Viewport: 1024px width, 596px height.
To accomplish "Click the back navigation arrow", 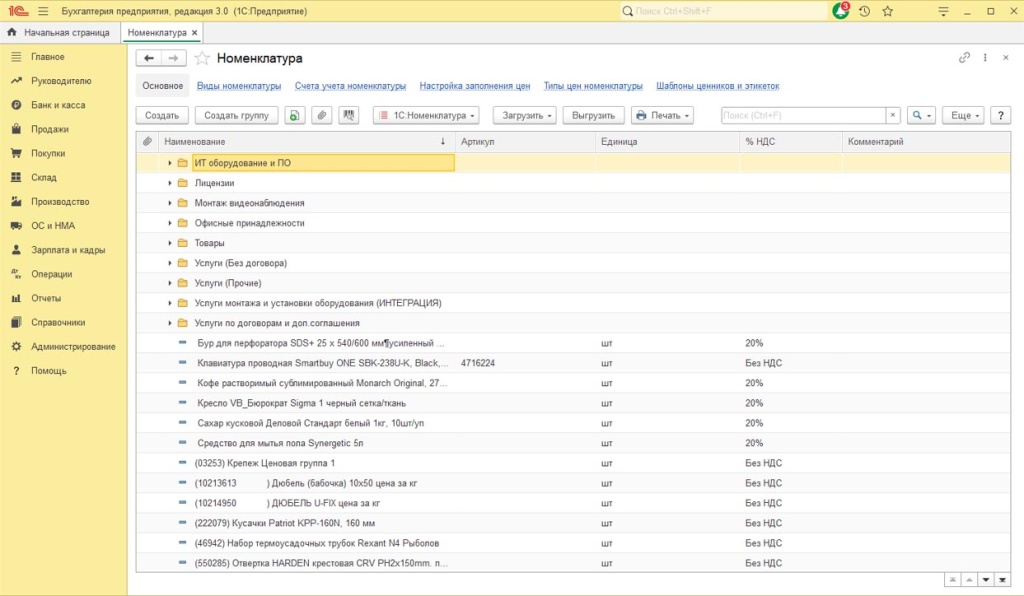I will coord(150,58).
